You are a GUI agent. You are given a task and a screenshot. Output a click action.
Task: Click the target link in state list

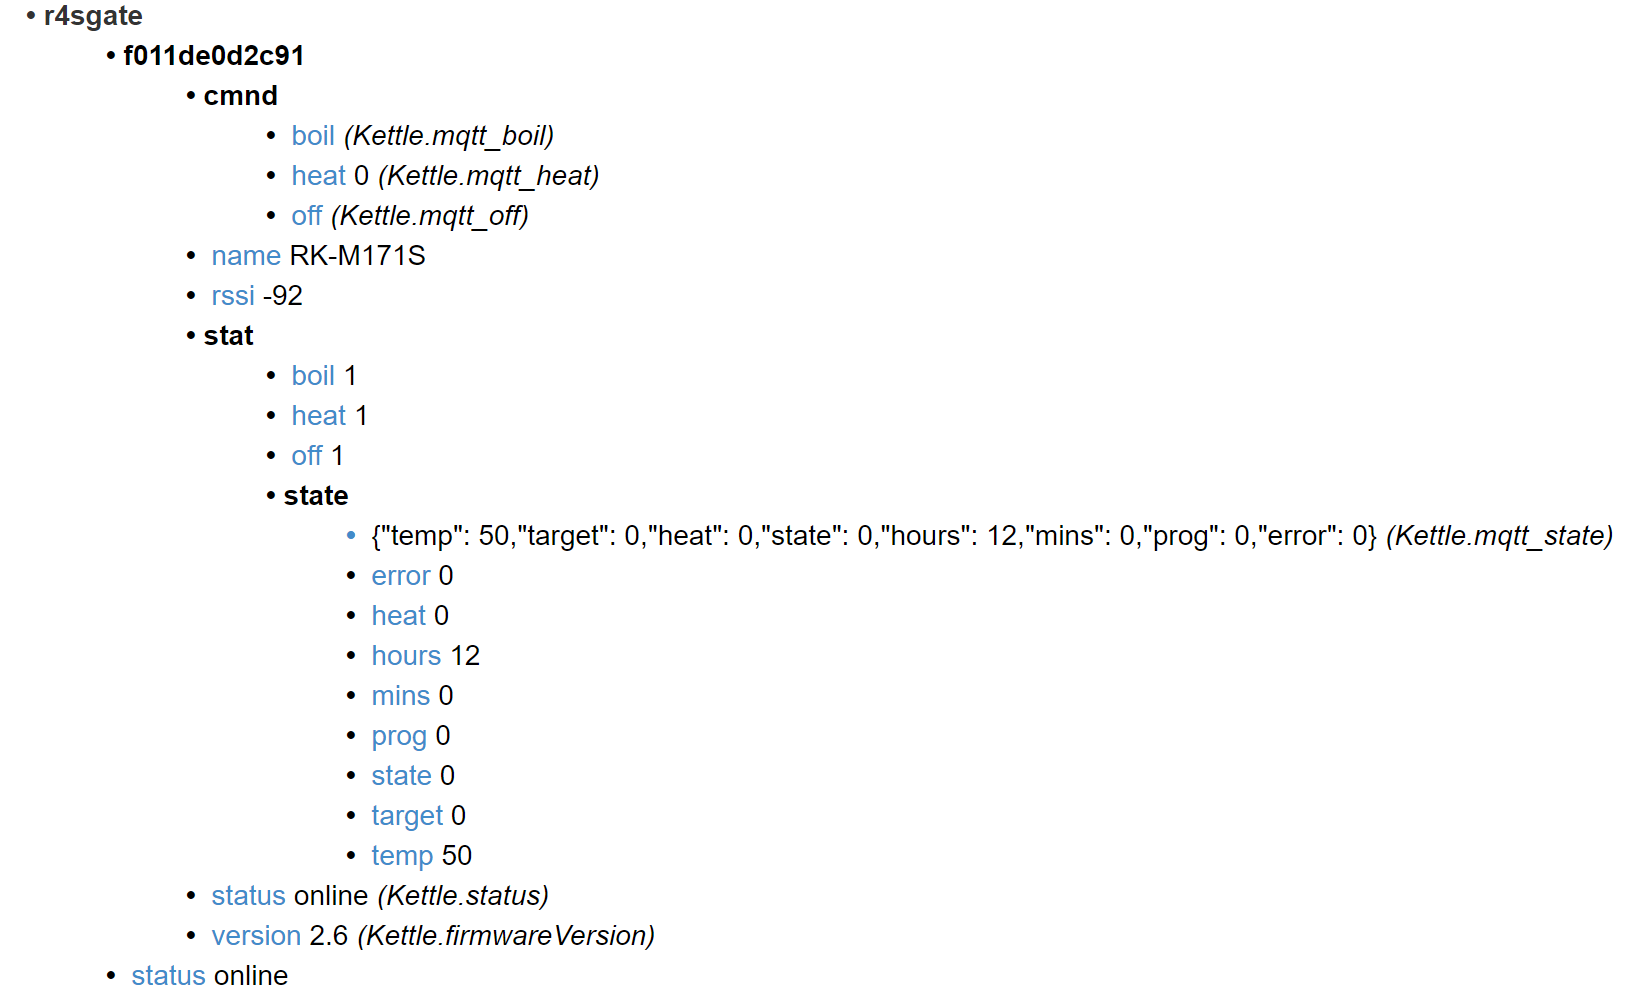pos(406,816)
